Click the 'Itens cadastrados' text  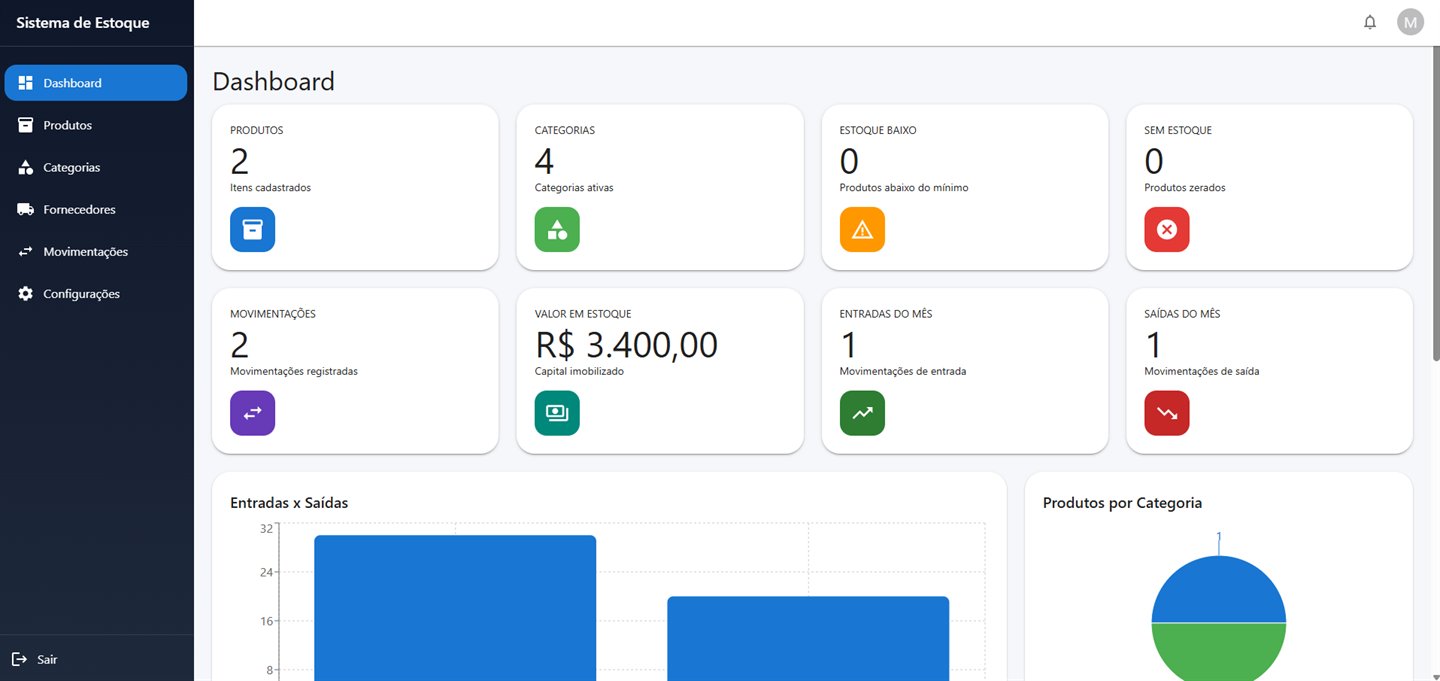[x=270, y=187]
